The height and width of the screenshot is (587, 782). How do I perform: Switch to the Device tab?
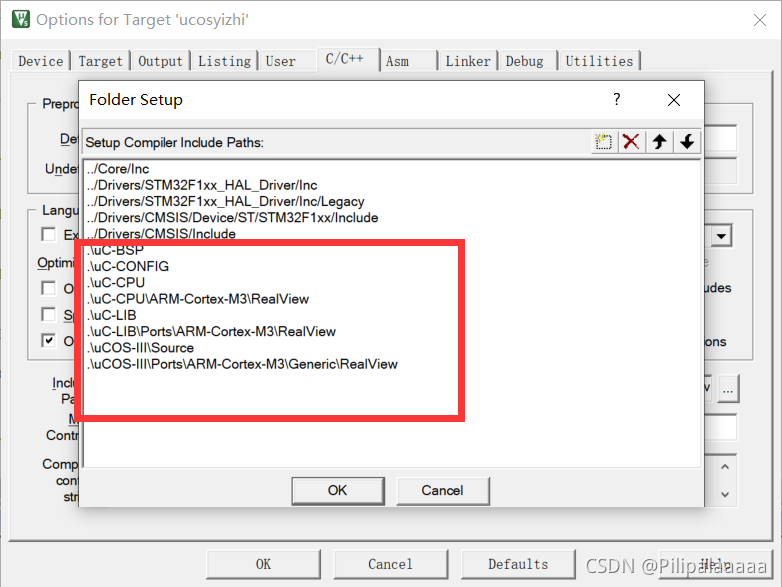[41, 61]
